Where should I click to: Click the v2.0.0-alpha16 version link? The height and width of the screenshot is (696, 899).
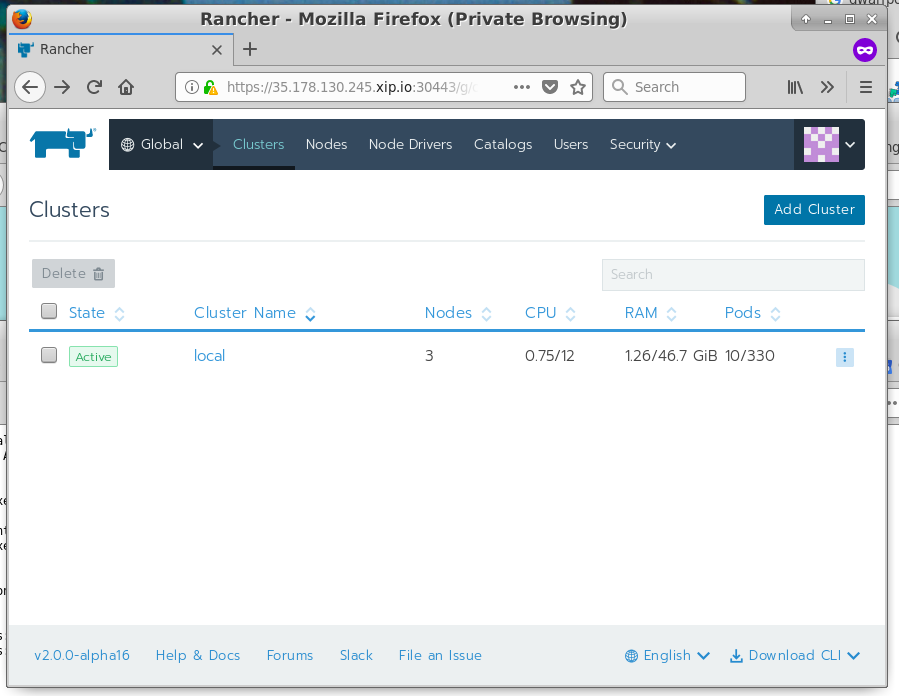pos(82,655)
